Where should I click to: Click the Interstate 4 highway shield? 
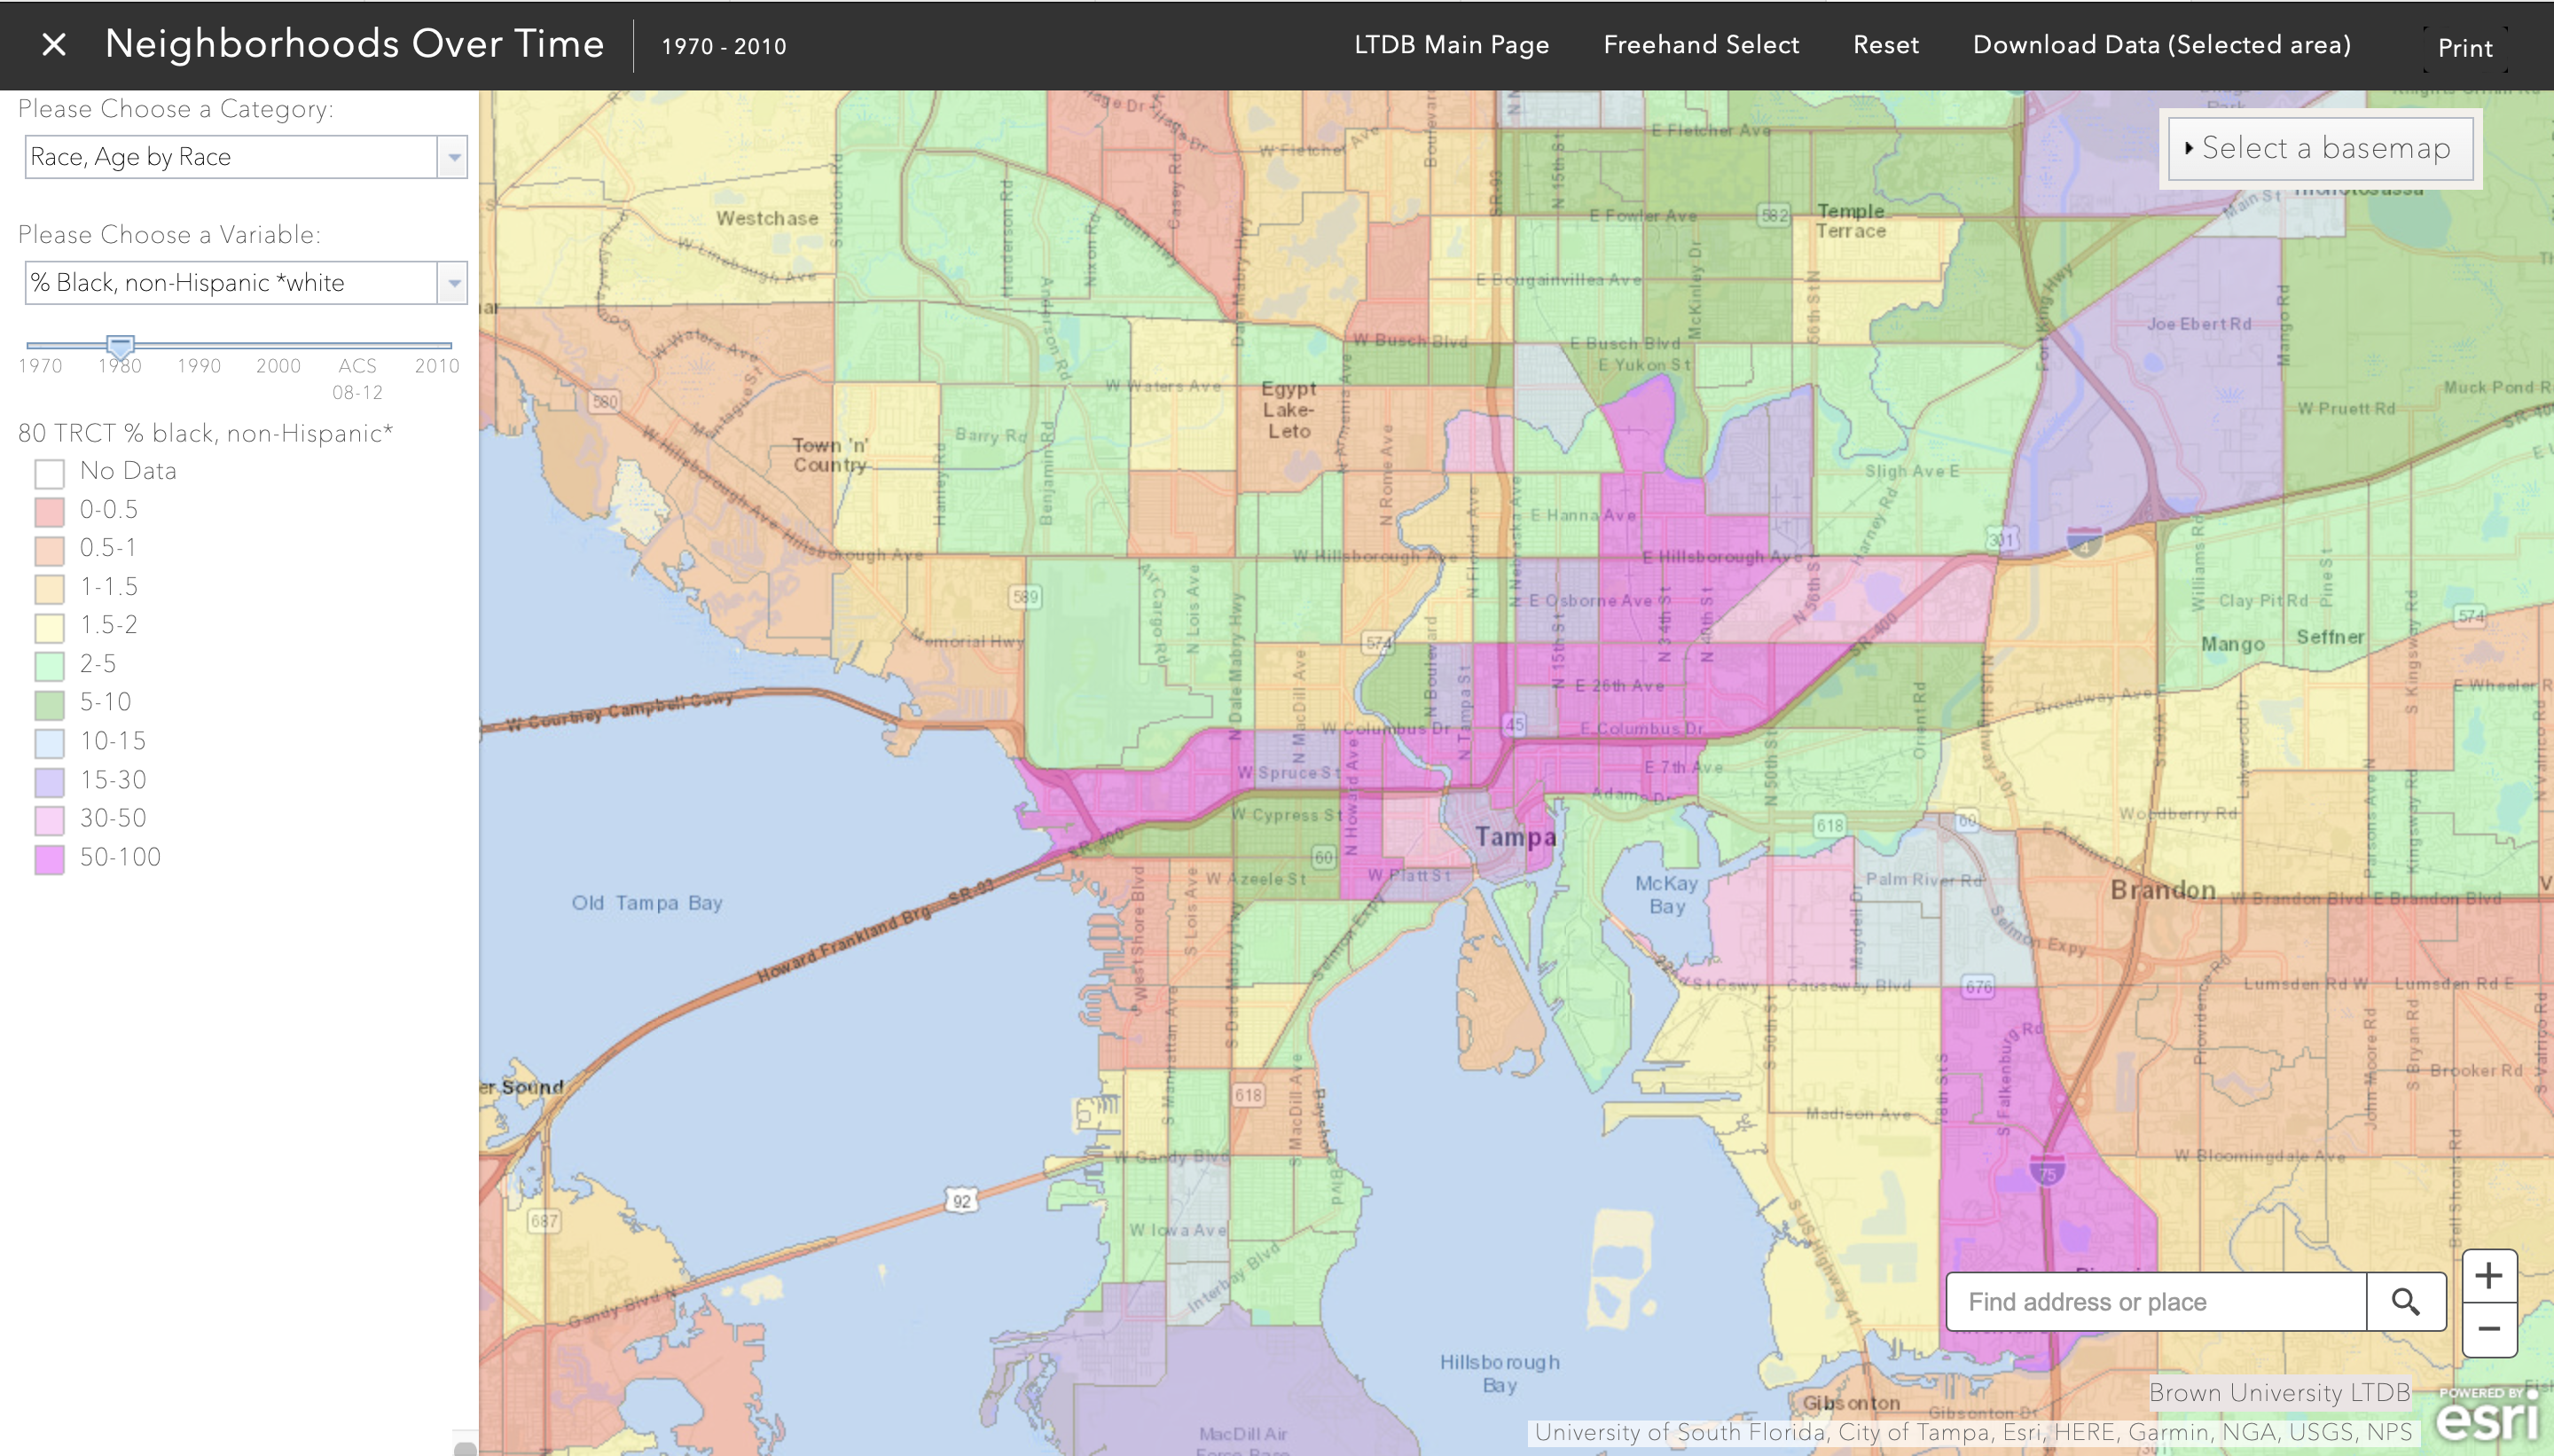tap(2084, 544)
